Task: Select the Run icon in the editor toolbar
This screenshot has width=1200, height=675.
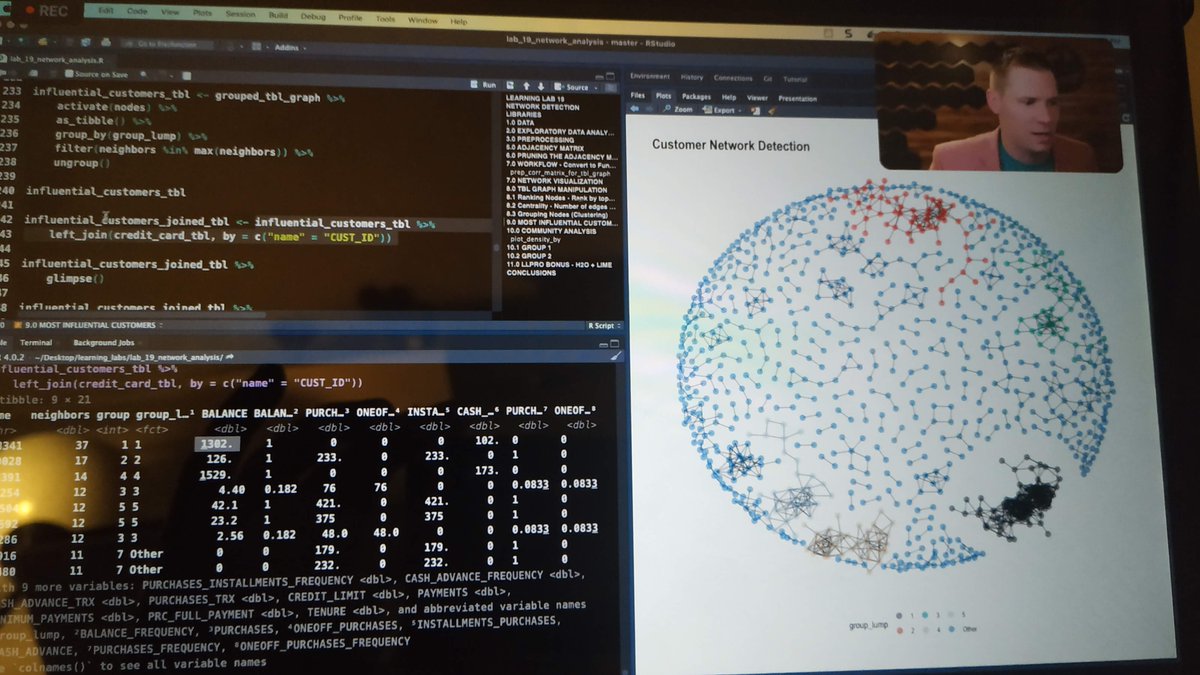Action: coord(476,85)
